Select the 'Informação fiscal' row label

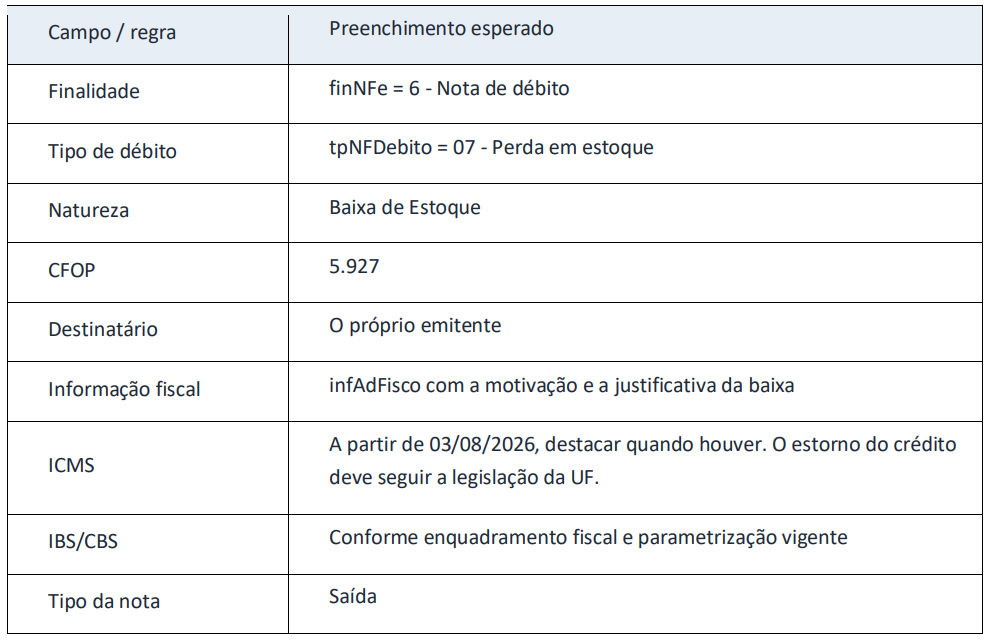[124, 389]
